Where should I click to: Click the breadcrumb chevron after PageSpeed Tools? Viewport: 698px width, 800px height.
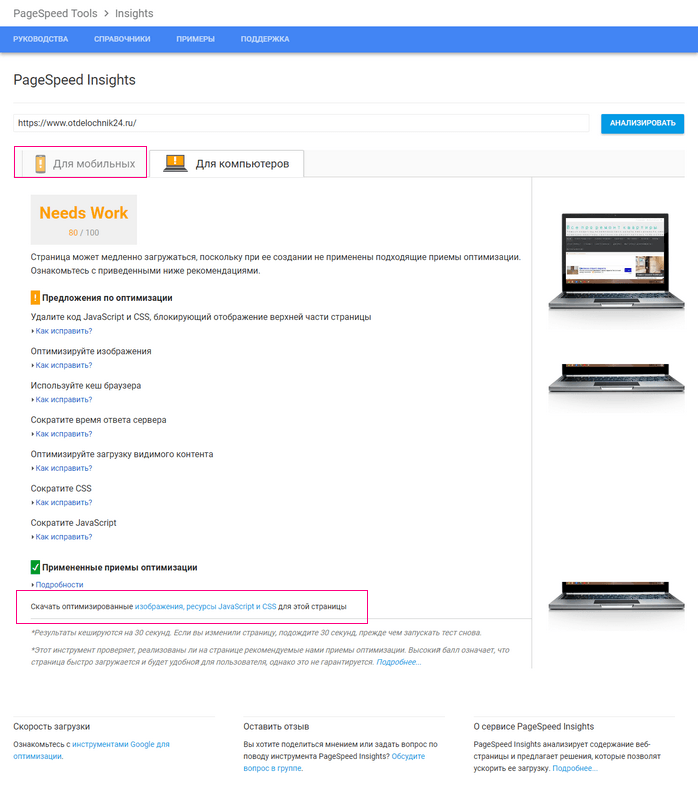(x=106, y=13)
